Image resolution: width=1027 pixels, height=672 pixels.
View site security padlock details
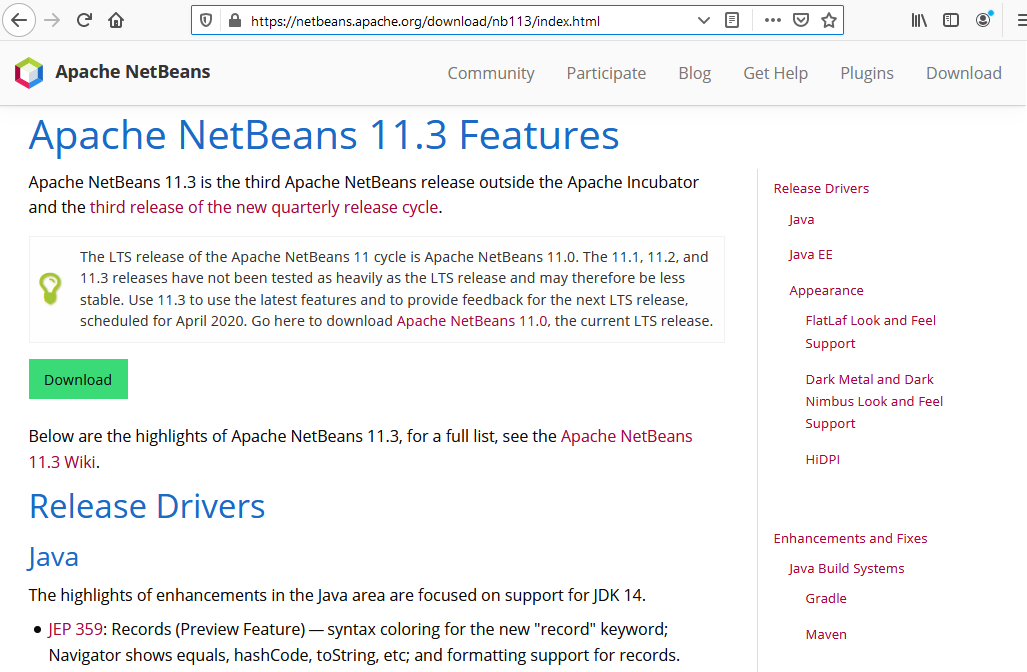(x=235, y=20)
